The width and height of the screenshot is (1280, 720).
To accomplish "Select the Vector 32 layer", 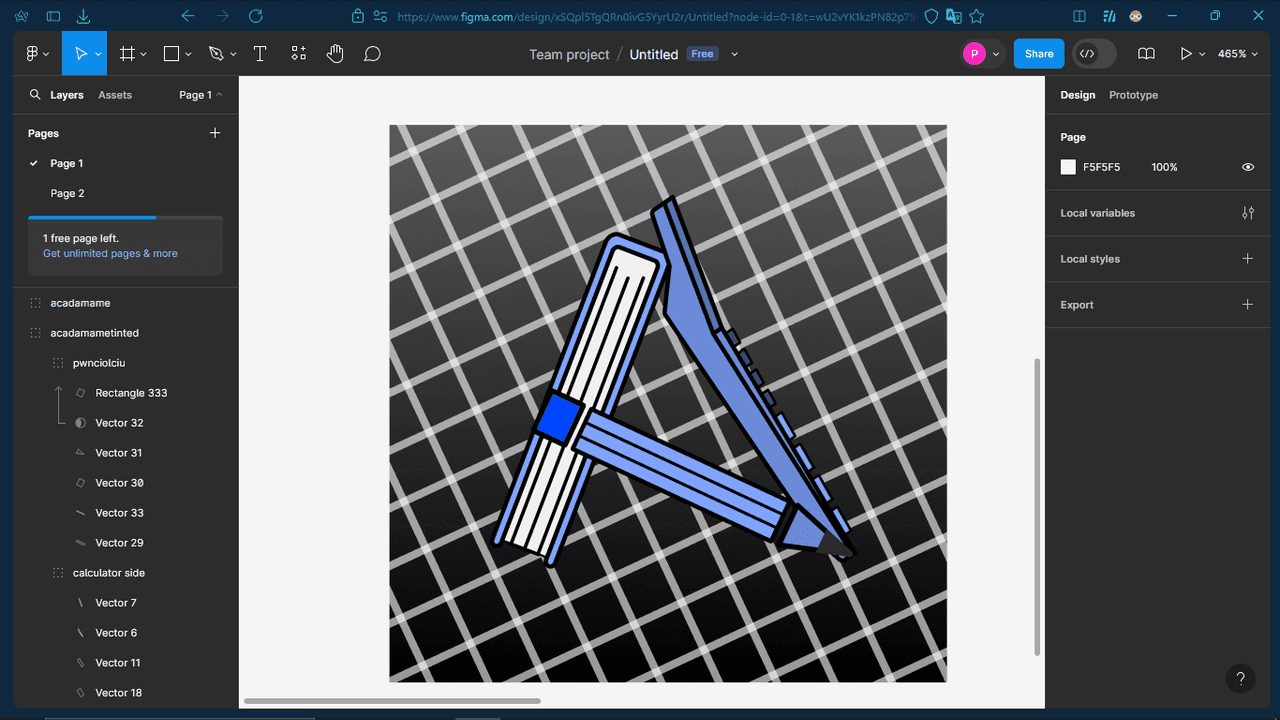I will point(119,423).
